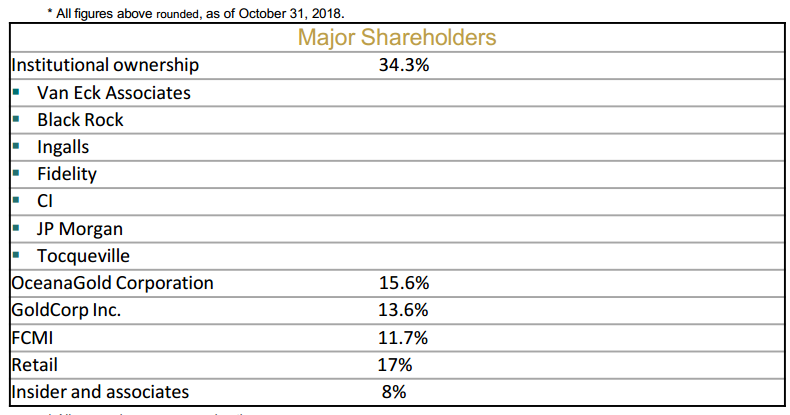The image size is (790, 415).
Task: Click the bullet icon beside Fidelity
Action: [x=18, y=173]
